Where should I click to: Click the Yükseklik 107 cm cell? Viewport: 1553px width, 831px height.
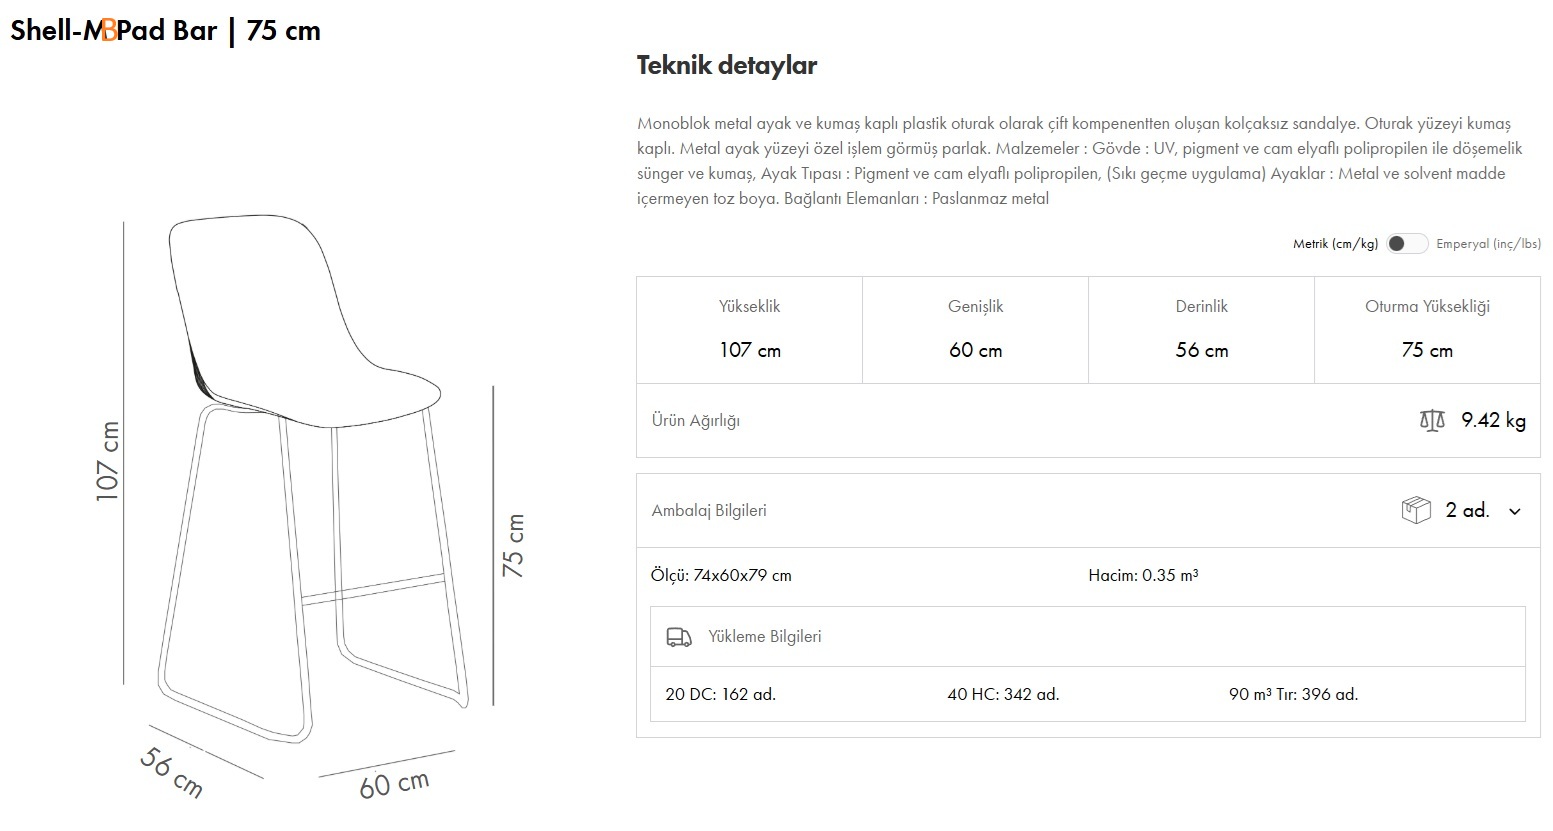750,330
